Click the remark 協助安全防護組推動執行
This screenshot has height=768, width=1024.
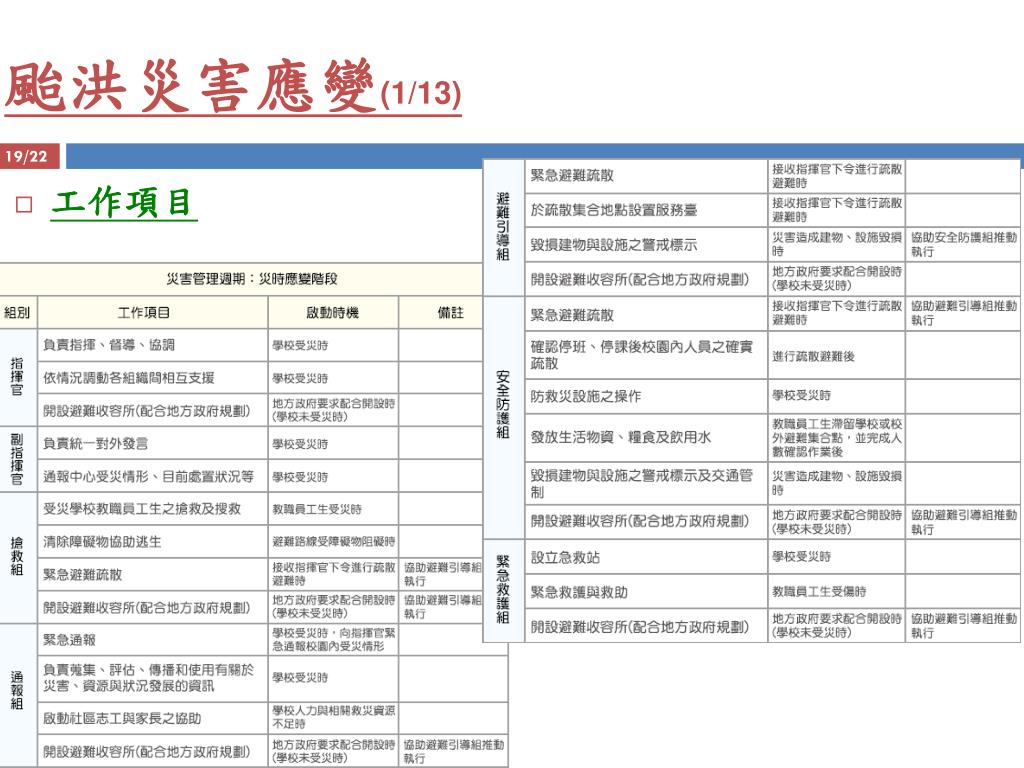(963, 244)
